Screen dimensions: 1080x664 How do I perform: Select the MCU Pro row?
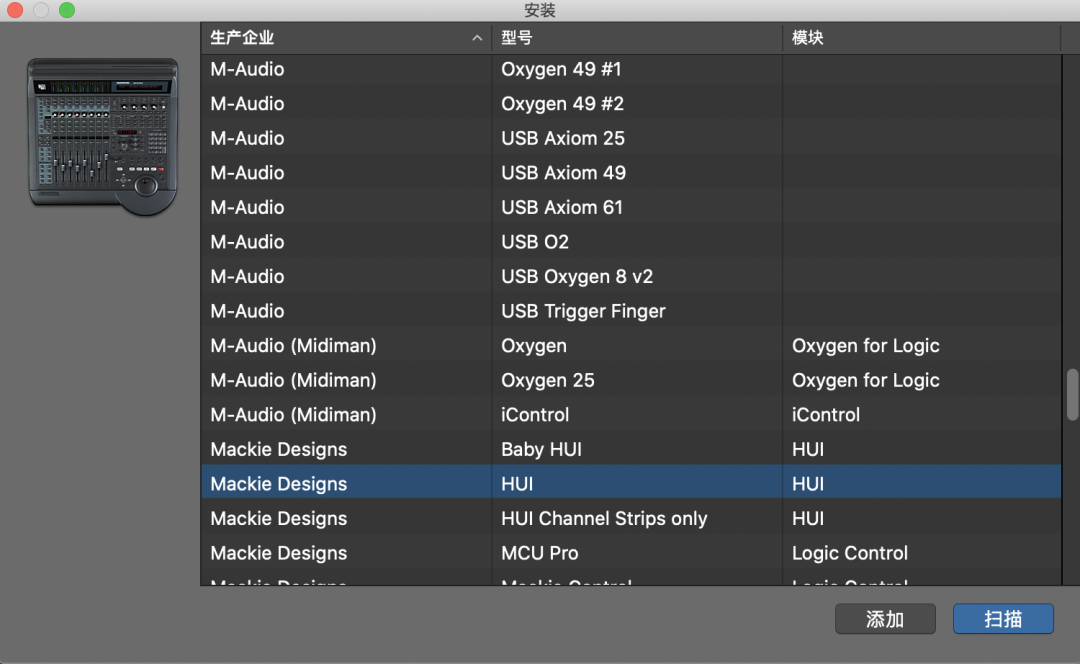[631, 553]
